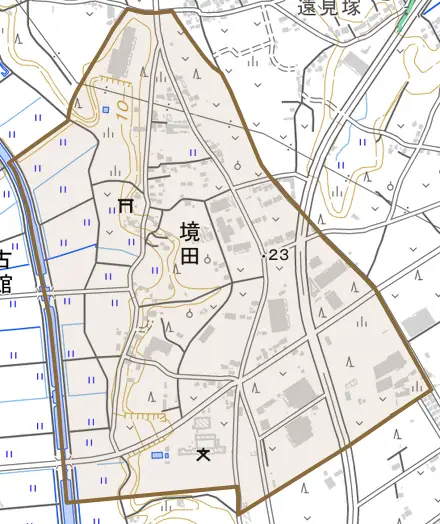
Task: Click the shrine torii symbol
Action: coord(126,206)
